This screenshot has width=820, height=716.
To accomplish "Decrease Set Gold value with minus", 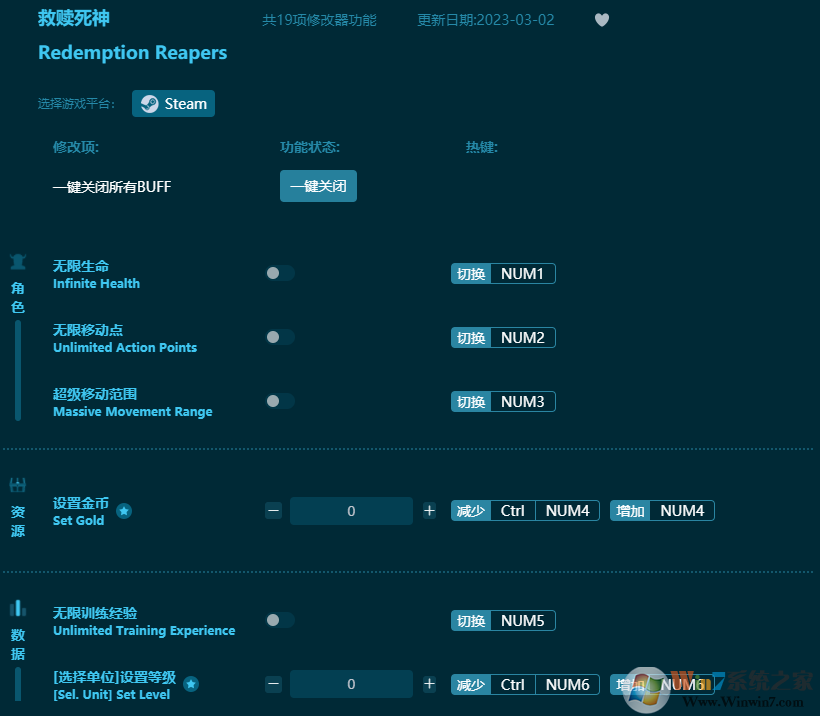I will tap(274, 510).
